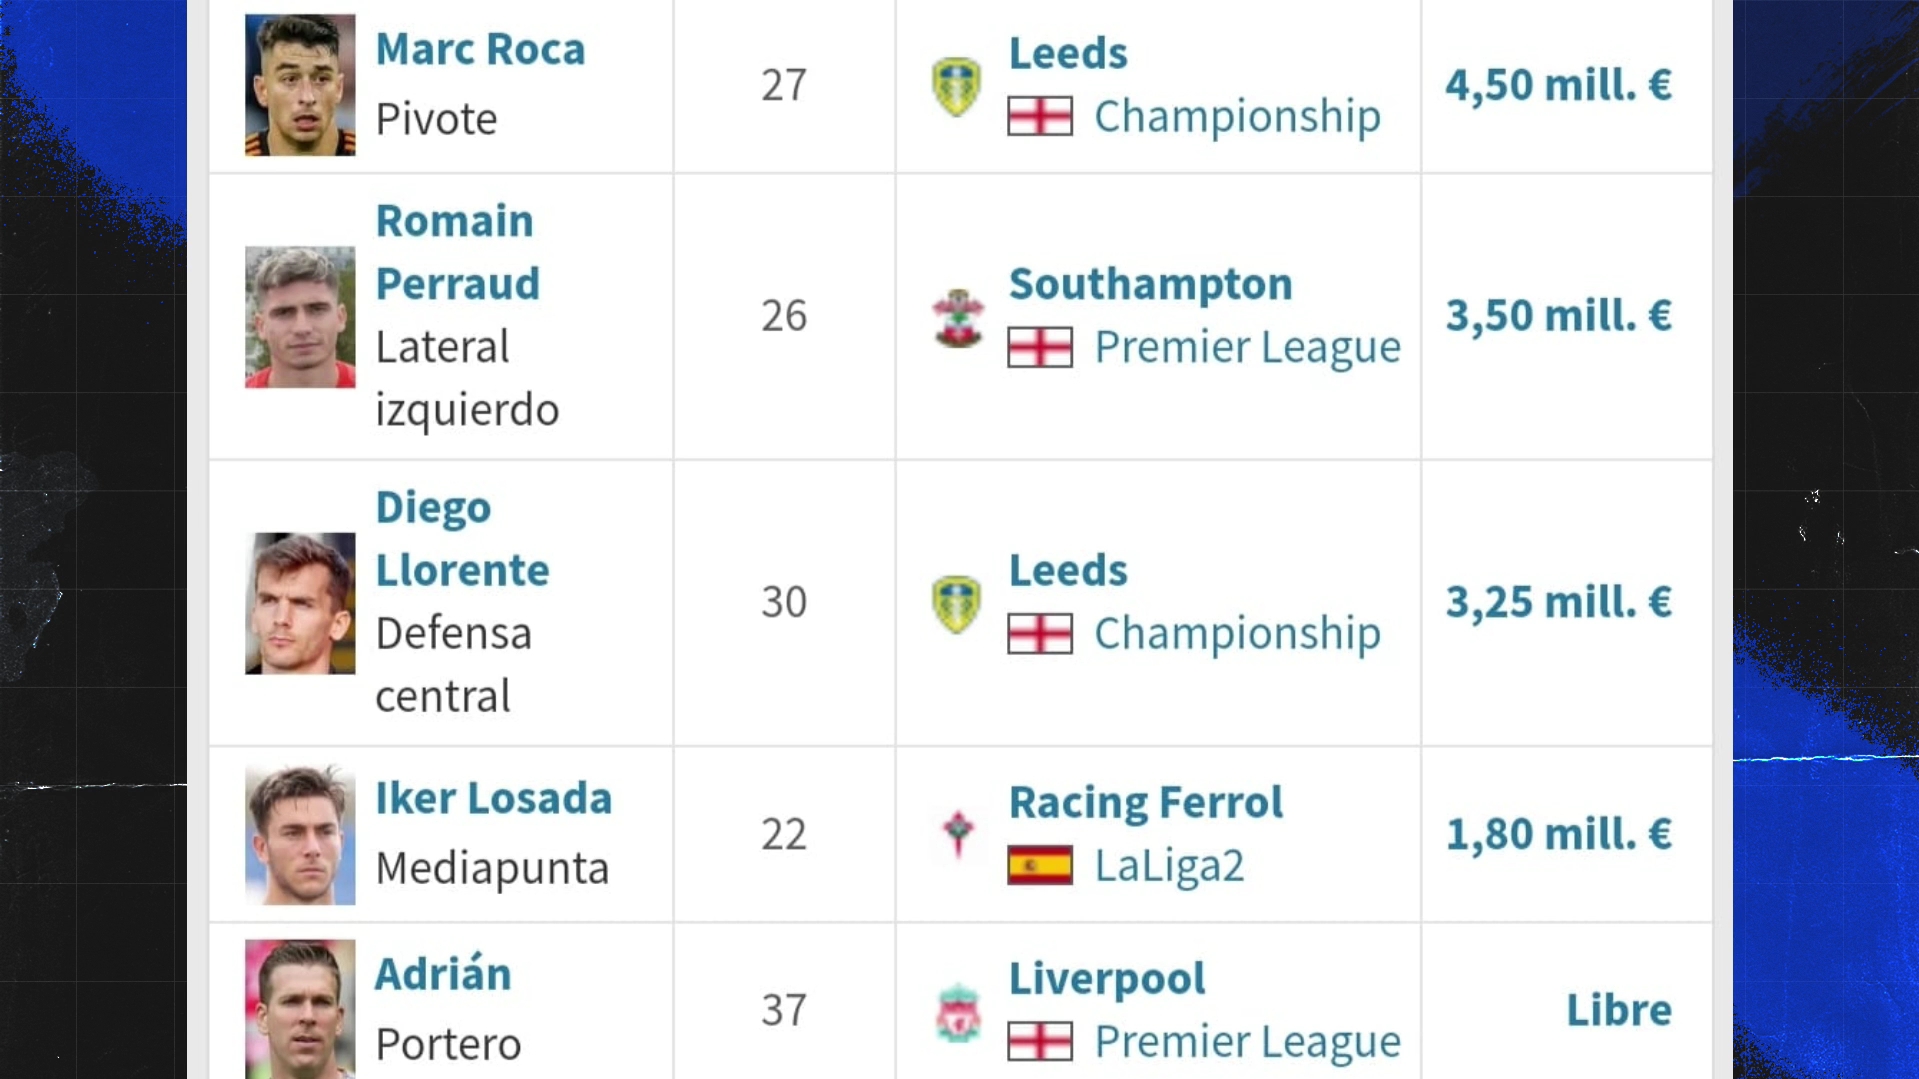Open Diego Llorente's profile link
The image size is (1919, 1079).
pos(462,539)
